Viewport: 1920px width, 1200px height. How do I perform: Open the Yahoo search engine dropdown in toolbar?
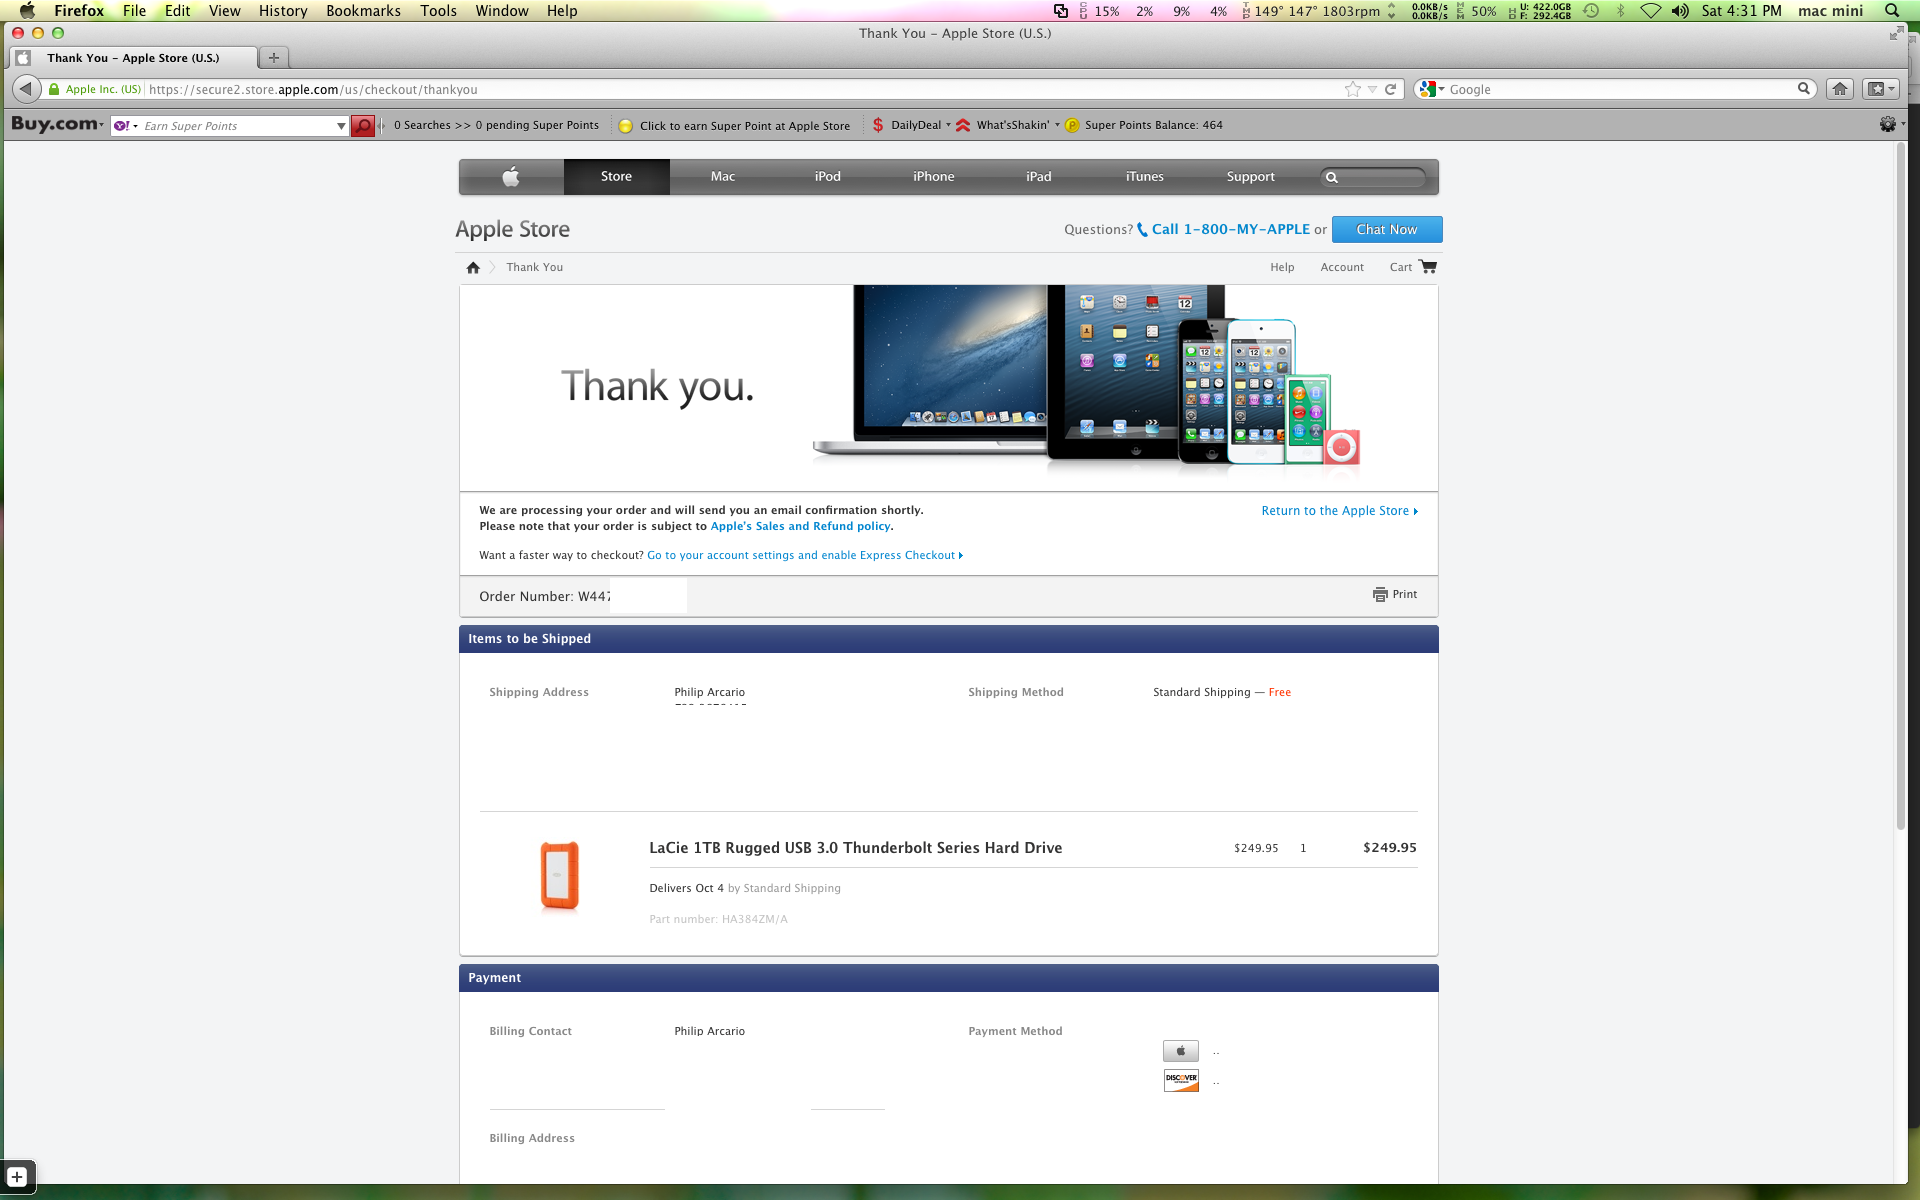pyautogui.click(x=126, y=126)
